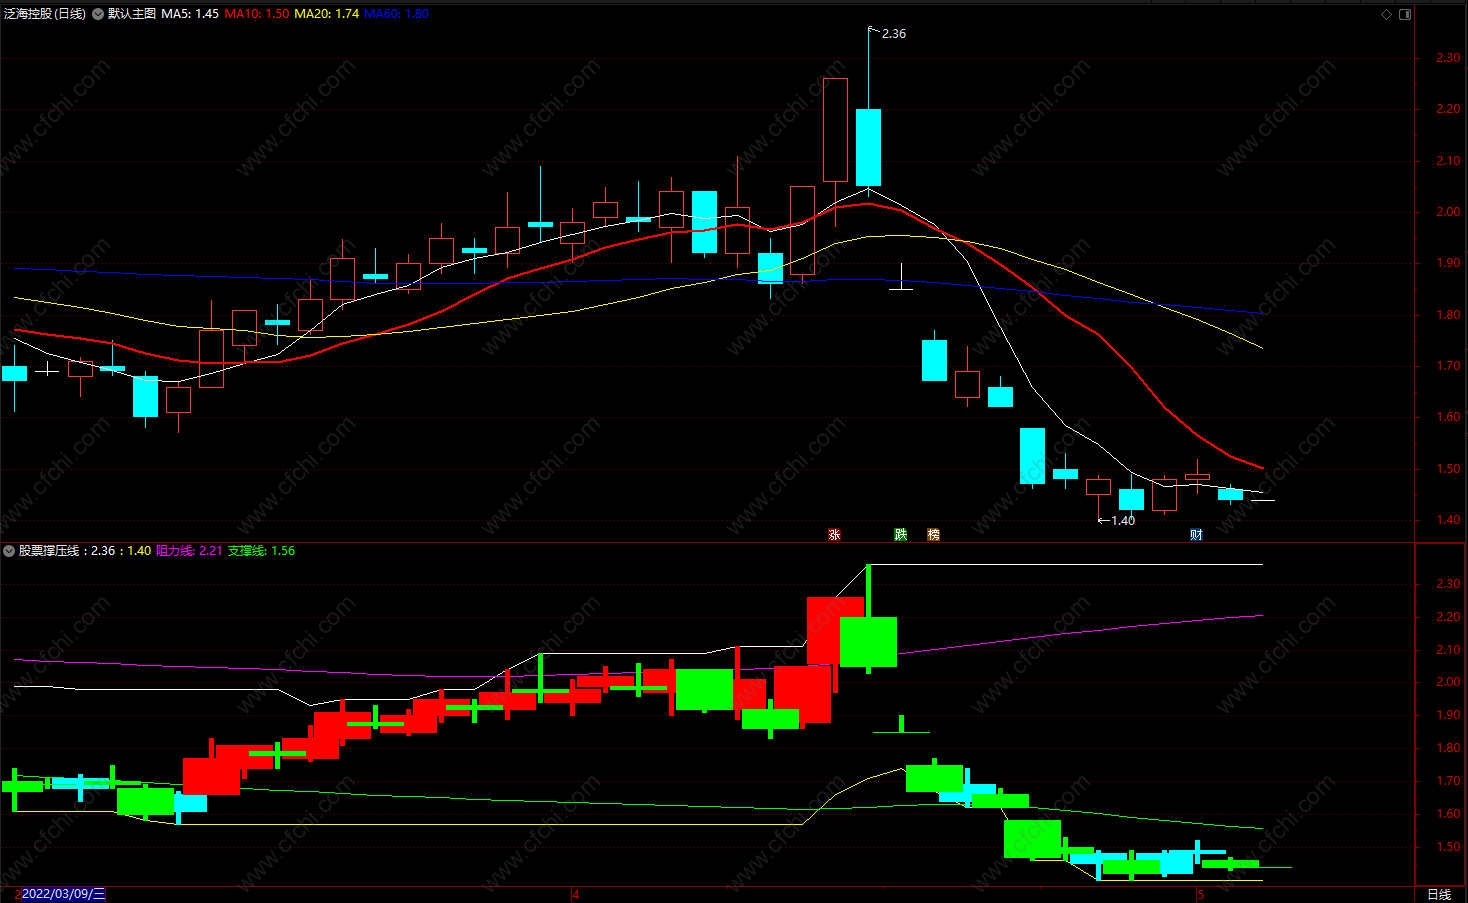Click the 2.00 tick on the main chart price axis

click(1448, 212)
